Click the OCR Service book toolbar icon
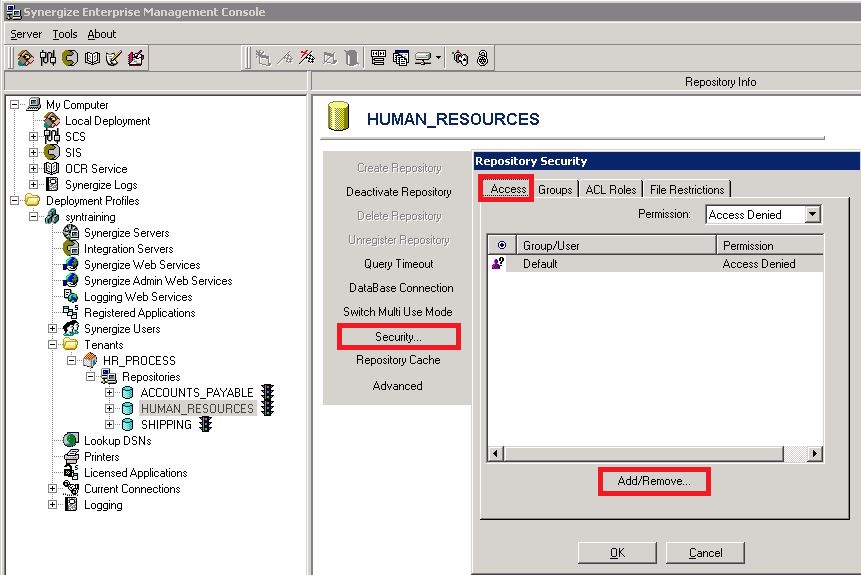 click(92, 58)
